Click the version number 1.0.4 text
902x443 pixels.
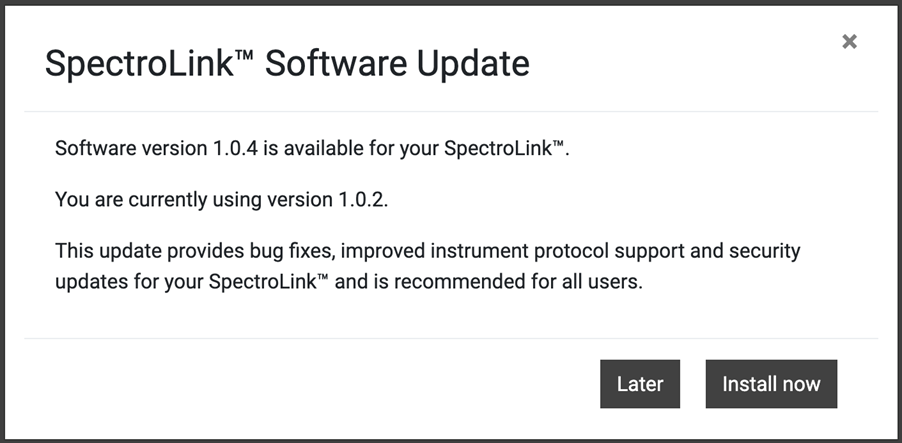[x=234, y=149]
